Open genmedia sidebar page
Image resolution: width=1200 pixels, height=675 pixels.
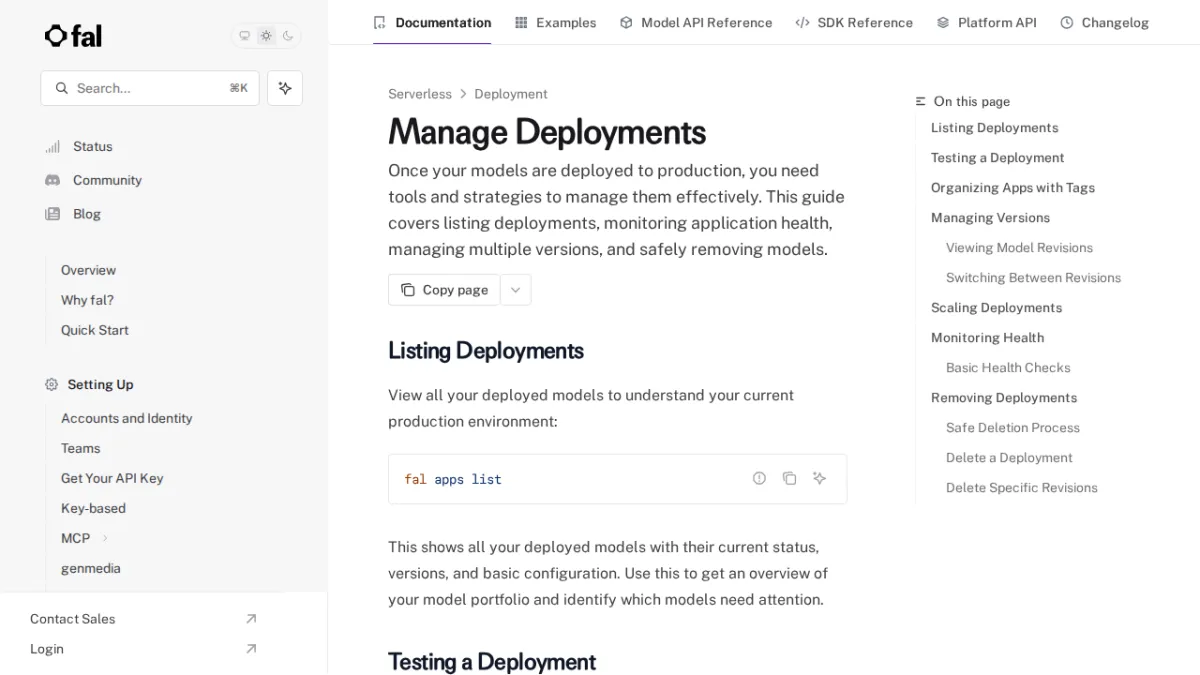tap(90, 568)
